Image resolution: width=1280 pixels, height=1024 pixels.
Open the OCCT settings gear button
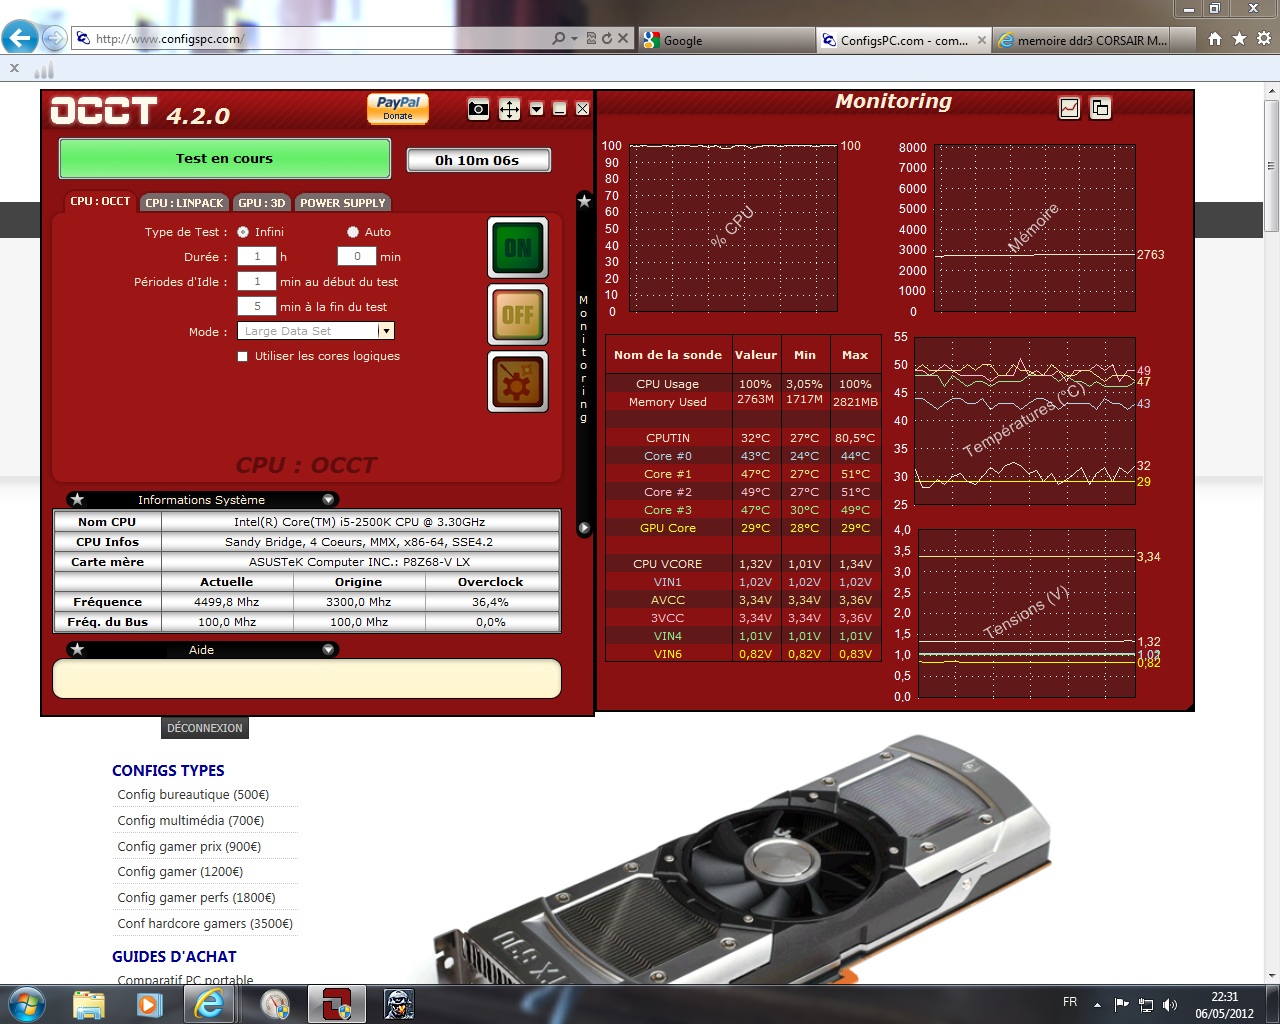click(517, 382)
